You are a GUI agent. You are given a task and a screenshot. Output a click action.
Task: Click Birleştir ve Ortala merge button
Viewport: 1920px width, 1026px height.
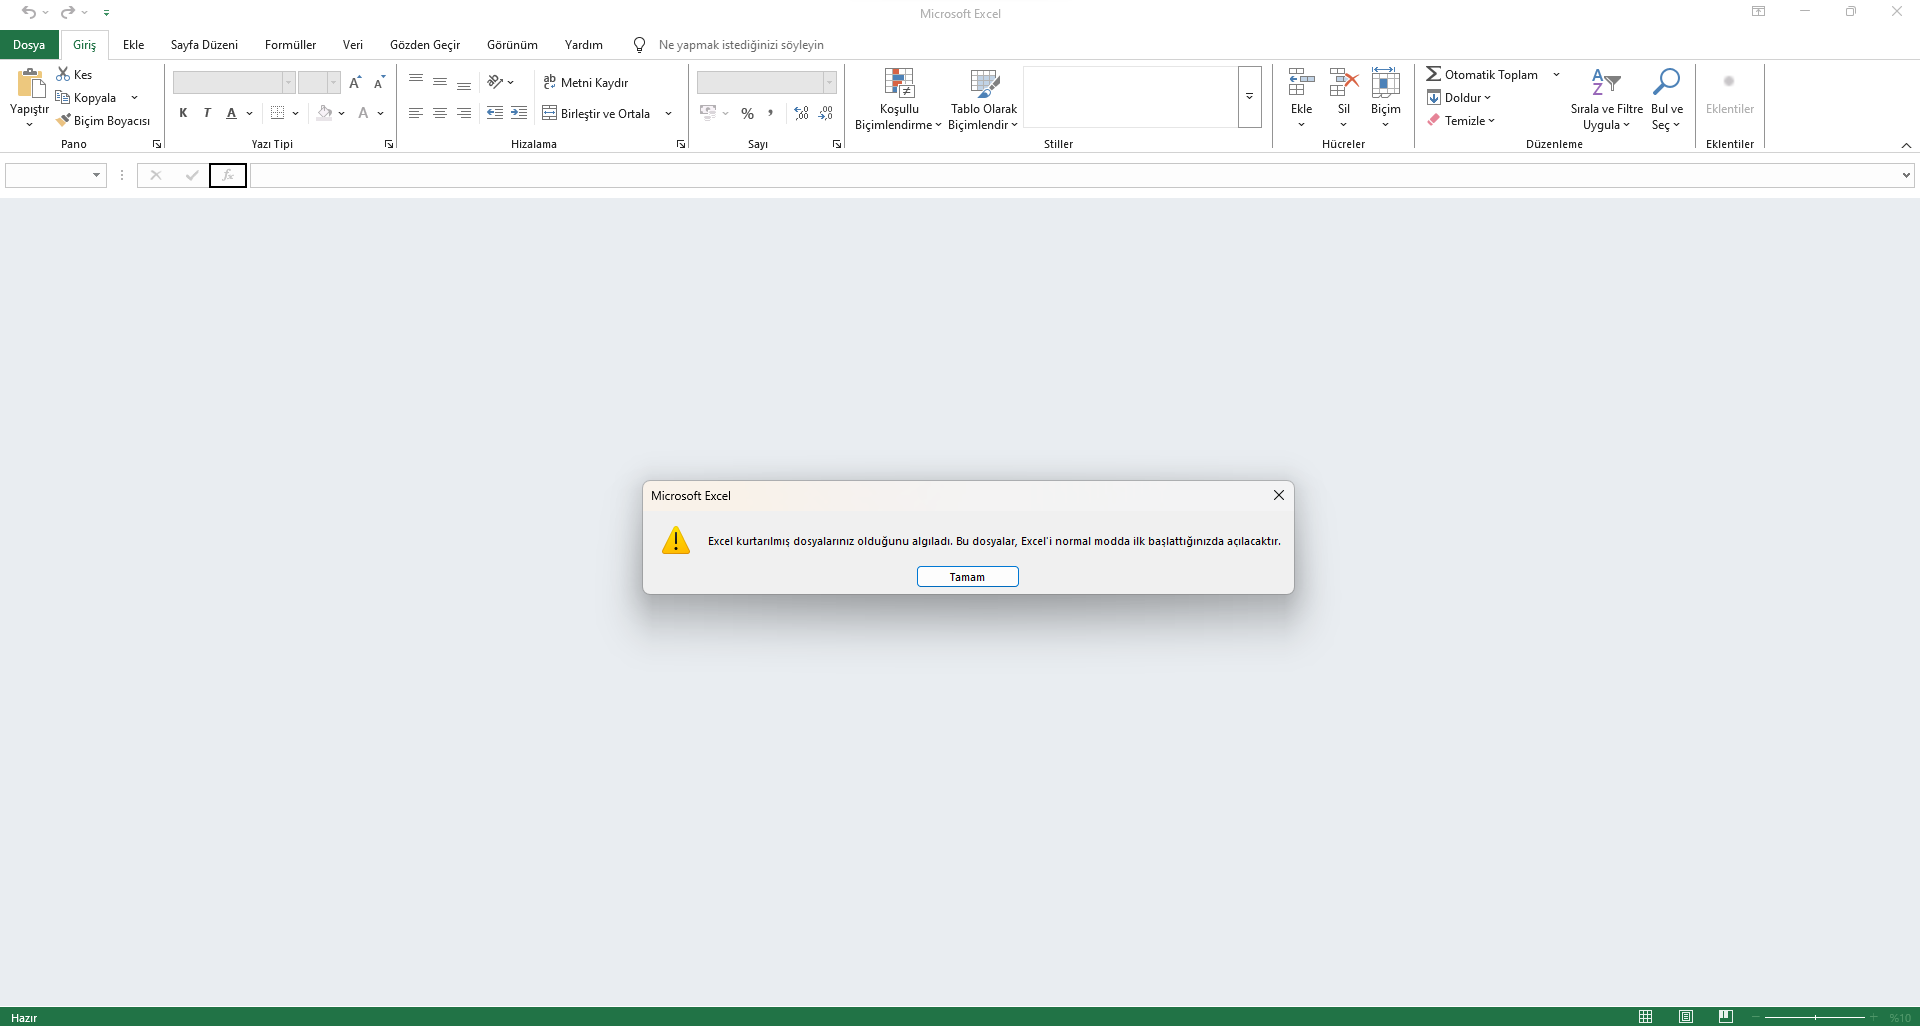pyautogui.click(x=597, y=113)
